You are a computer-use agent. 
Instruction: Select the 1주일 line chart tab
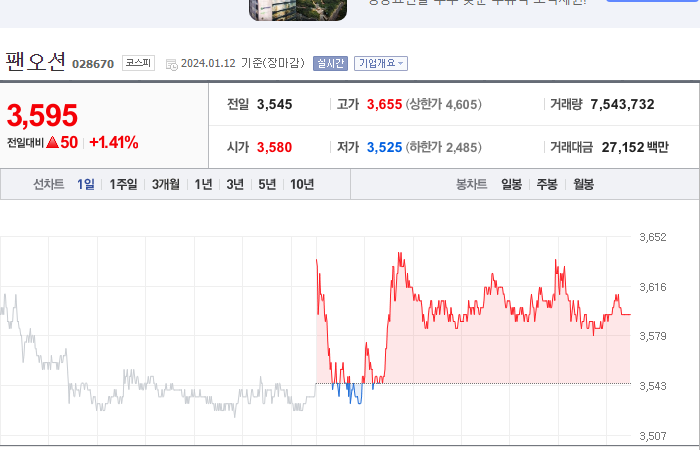point(123,184)
